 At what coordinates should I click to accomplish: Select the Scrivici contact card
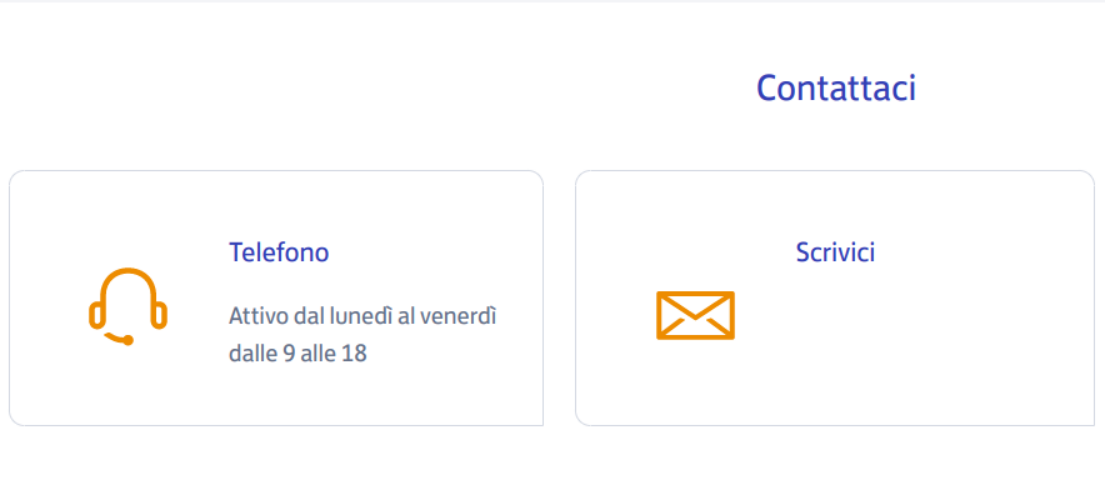[835, 298]
